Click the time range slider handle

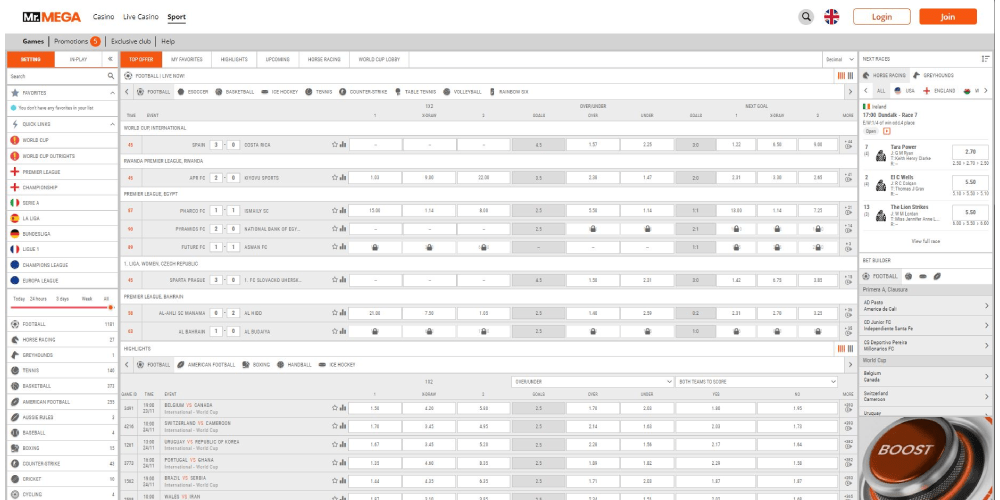point(109,307)
